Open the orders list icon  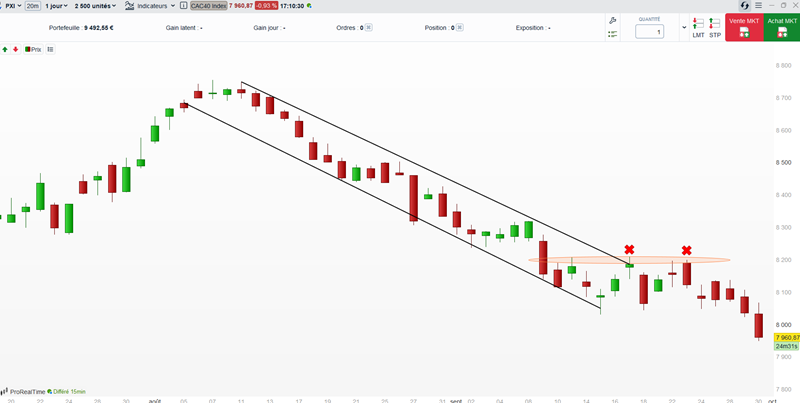(613, 34)
